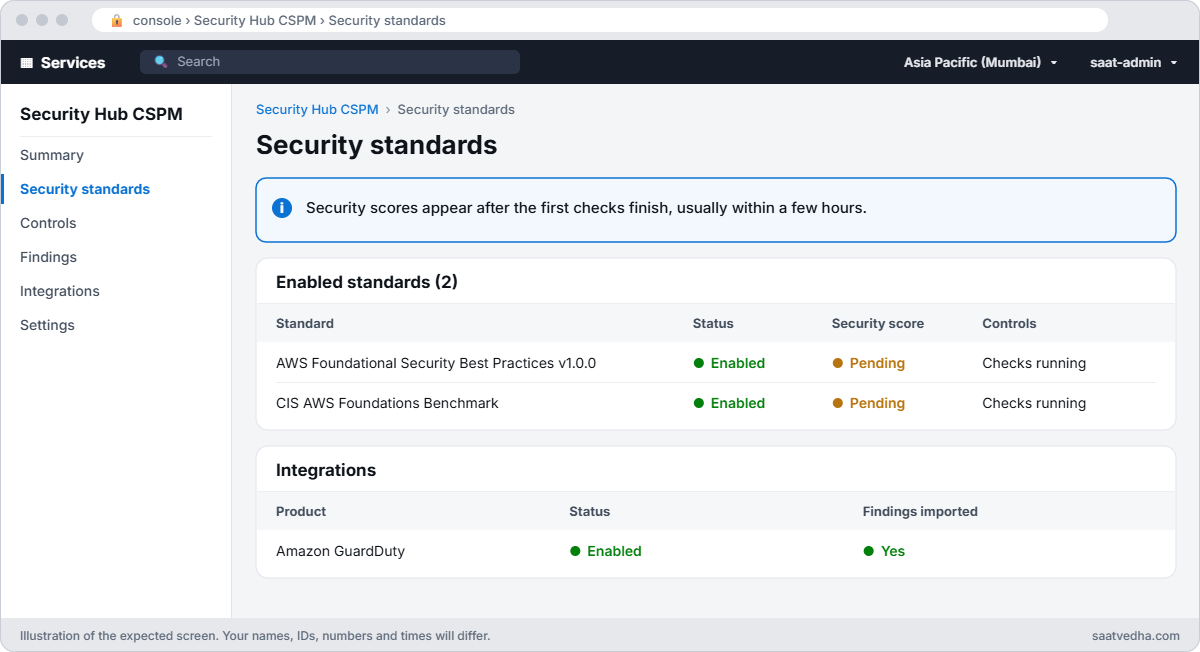Click the security scores info banner text
Screen dimensions: 1200x652
(x=586, y=208)
